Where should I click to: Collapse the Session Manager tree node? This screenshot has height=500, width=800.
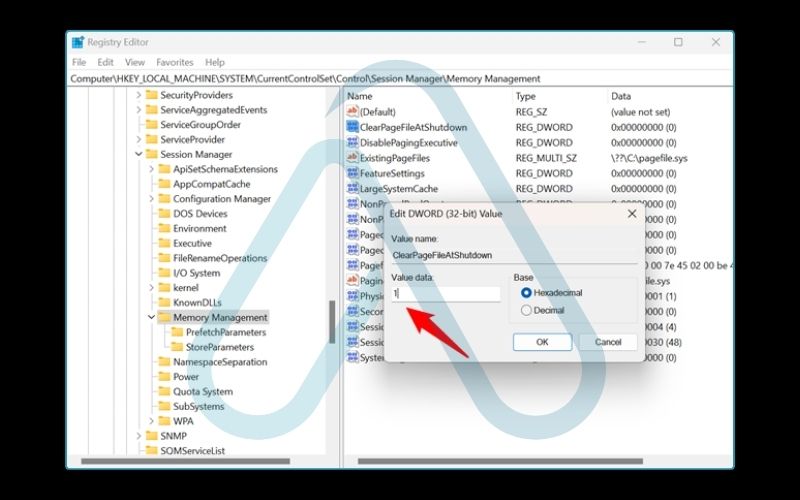coord(138,155)
